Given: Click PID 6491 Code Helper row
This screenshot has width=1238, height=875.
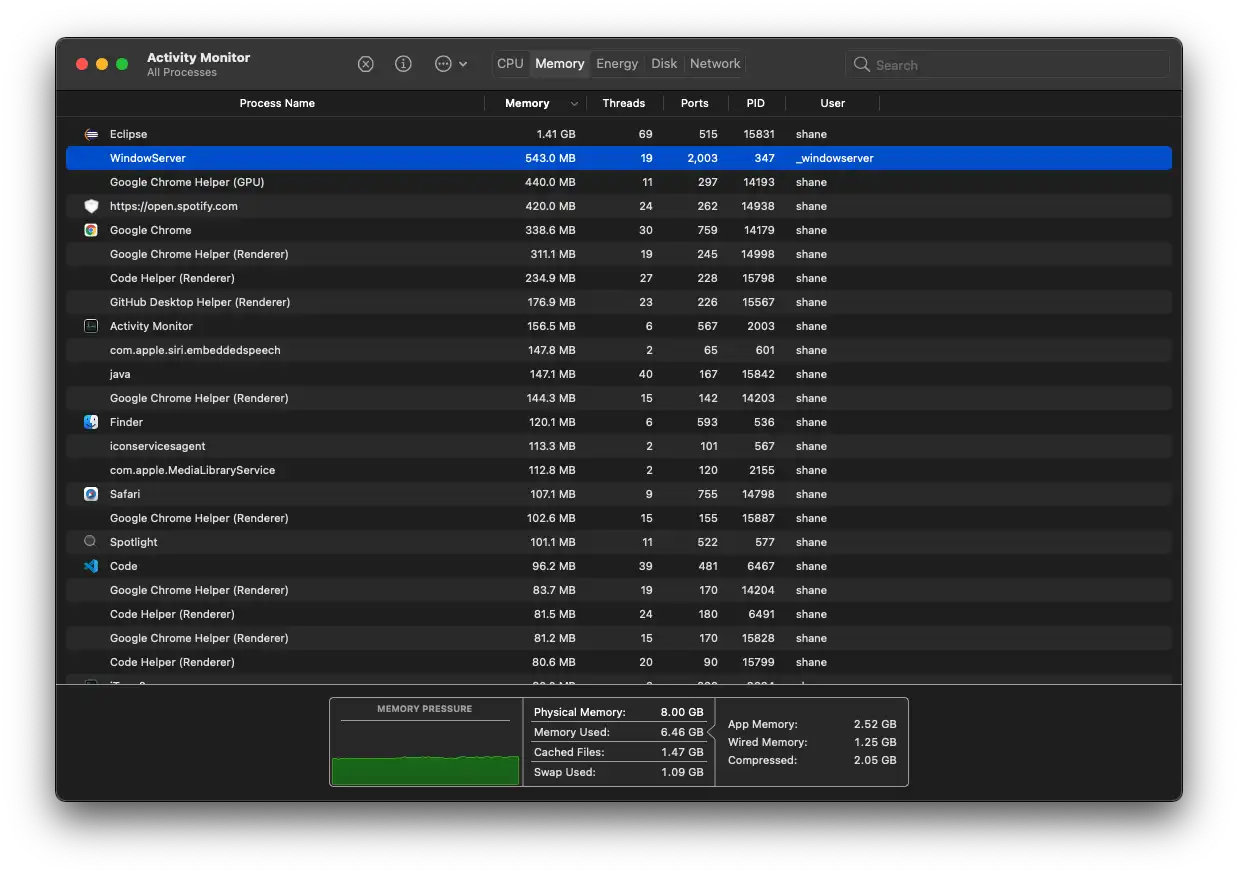Looking at the screenshot, I should tap(762, 614).
